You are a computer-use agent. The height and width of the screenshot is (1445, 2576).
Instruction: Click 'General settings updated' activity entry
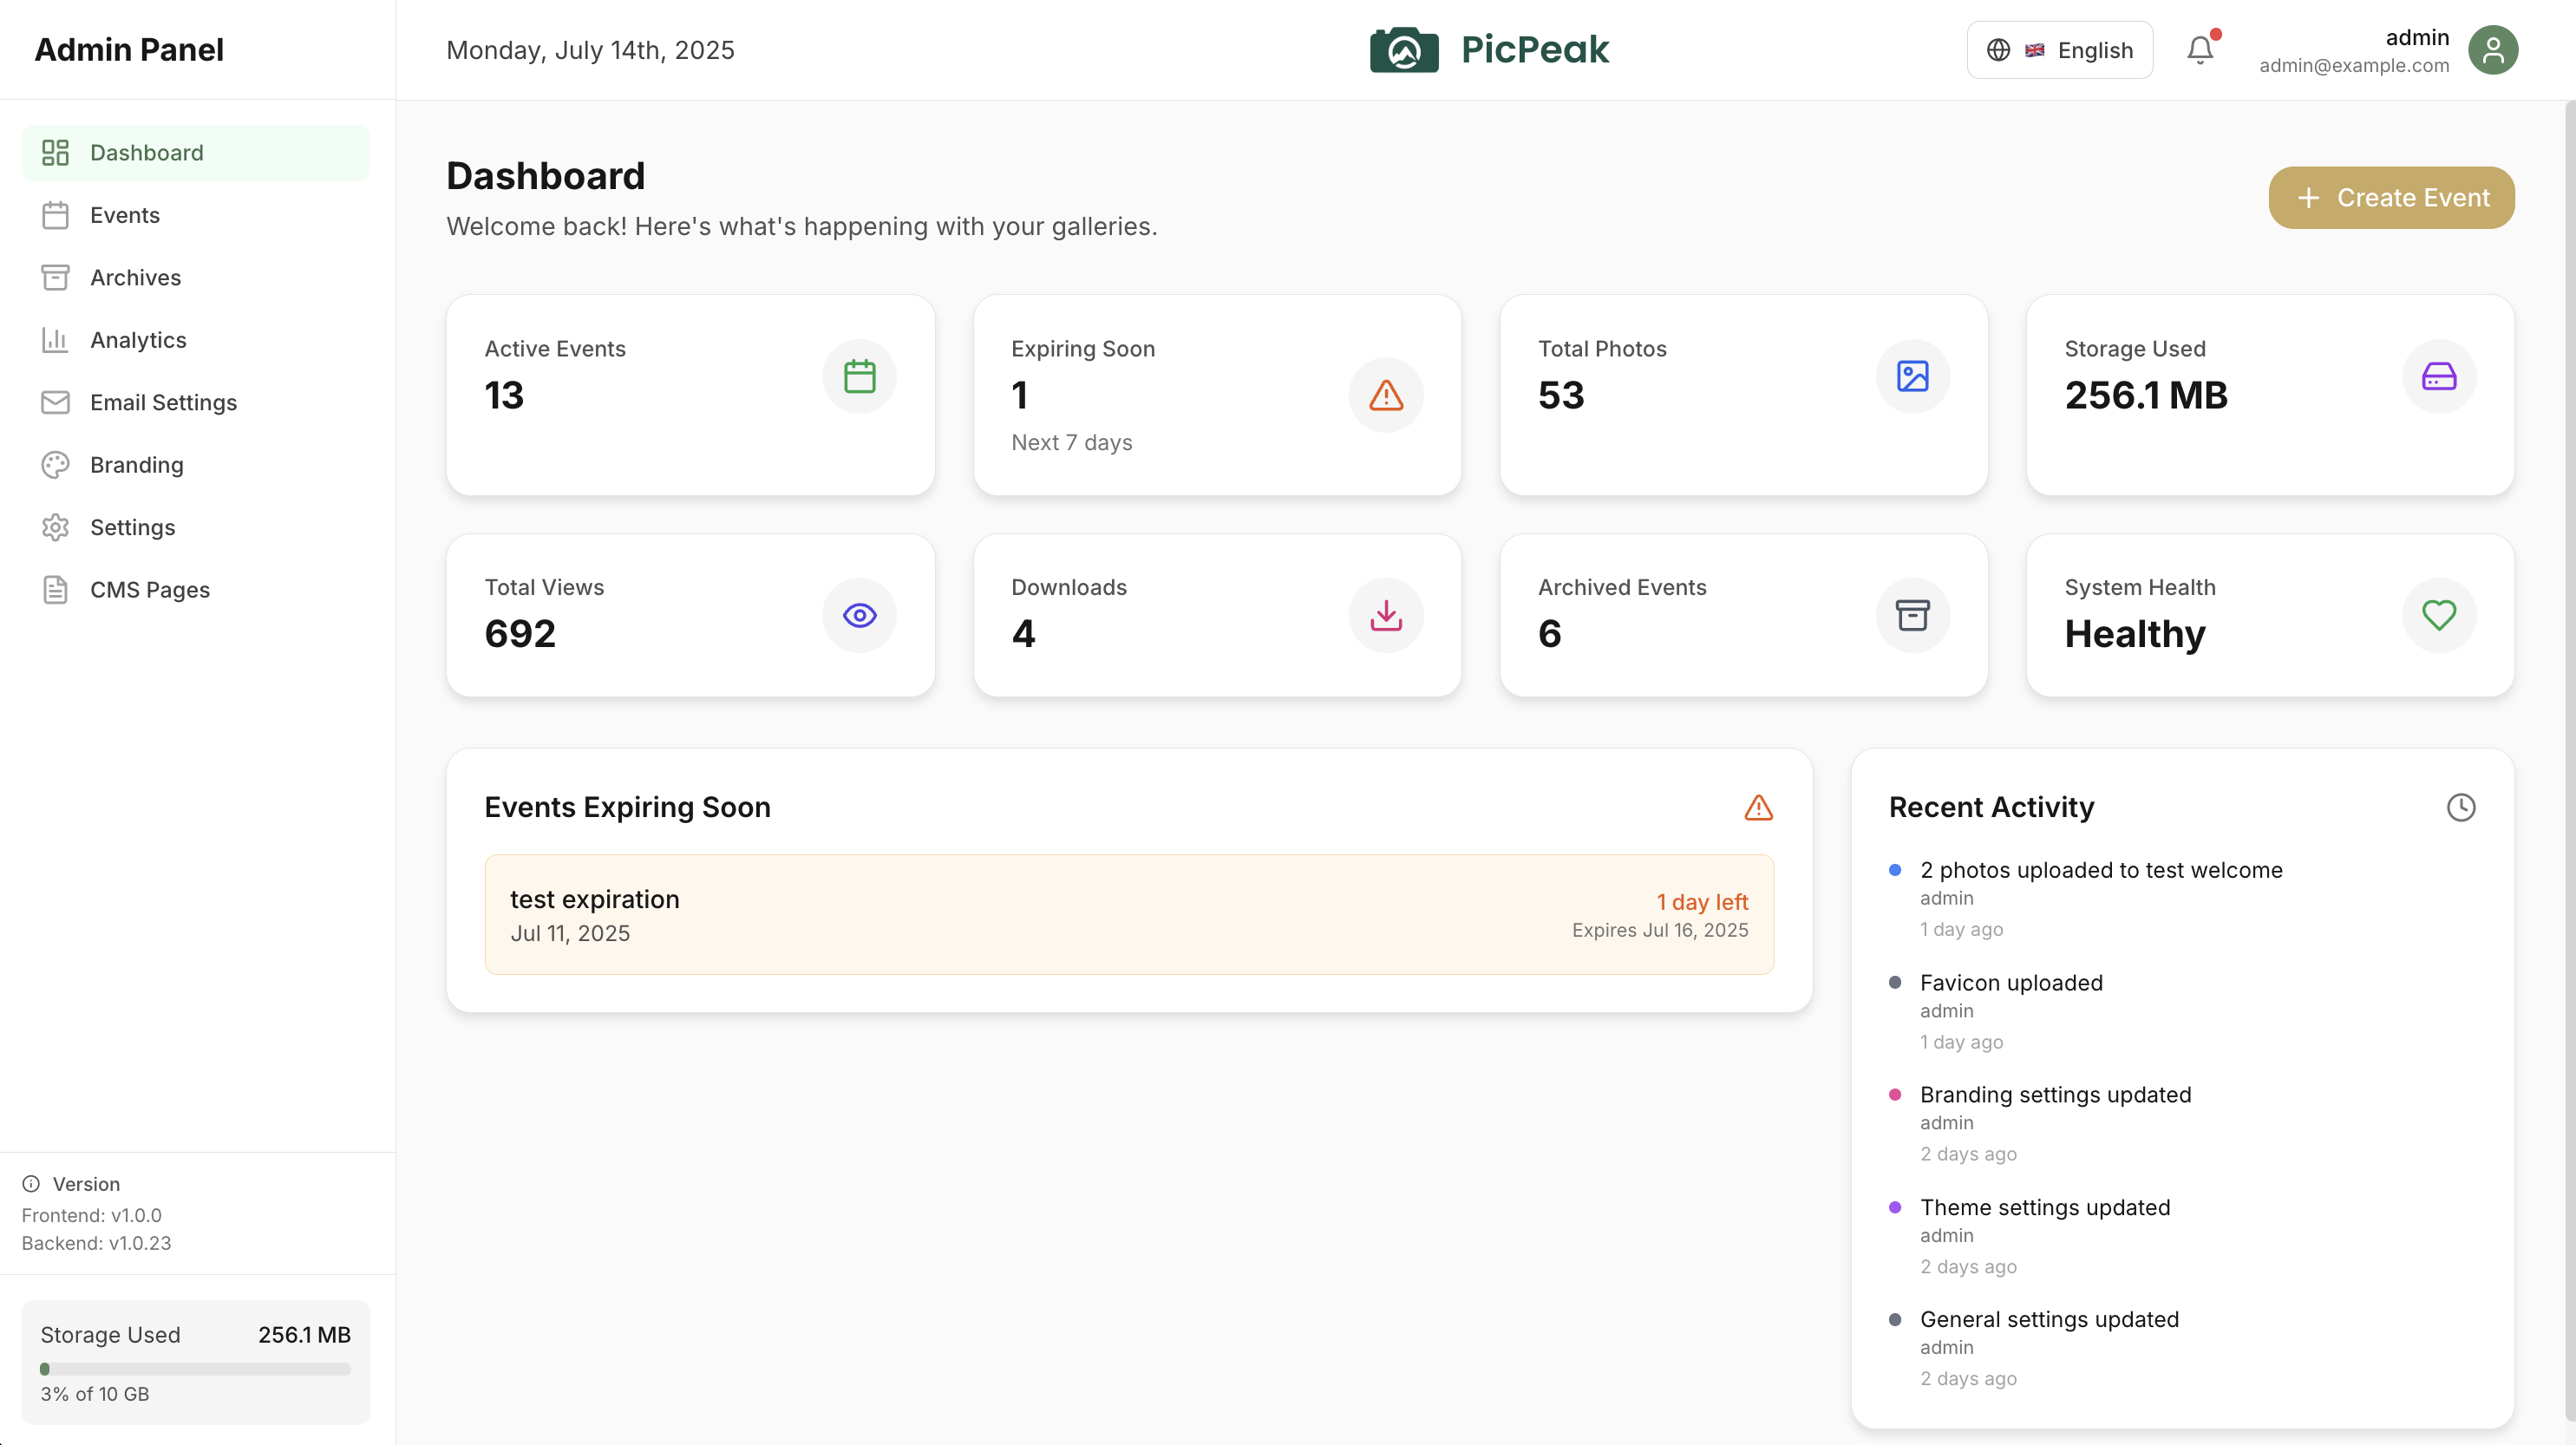[x=2049, y=1320]
